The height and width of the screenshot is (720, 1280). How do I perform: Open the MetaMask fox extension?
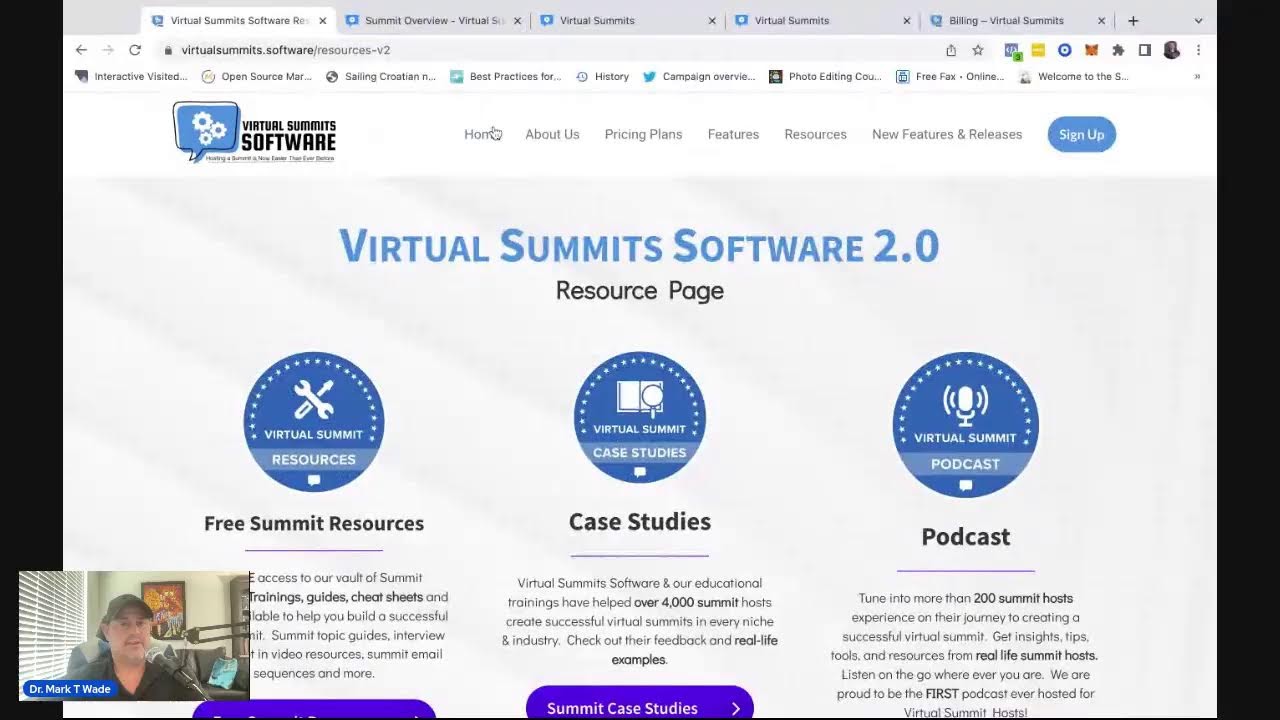[x=1091, y=50]
